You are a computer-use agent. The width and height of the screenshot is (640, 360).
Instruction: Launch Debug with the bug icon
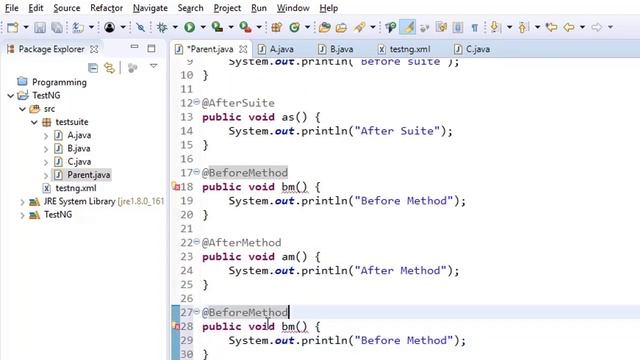click(x=162, y=27)
